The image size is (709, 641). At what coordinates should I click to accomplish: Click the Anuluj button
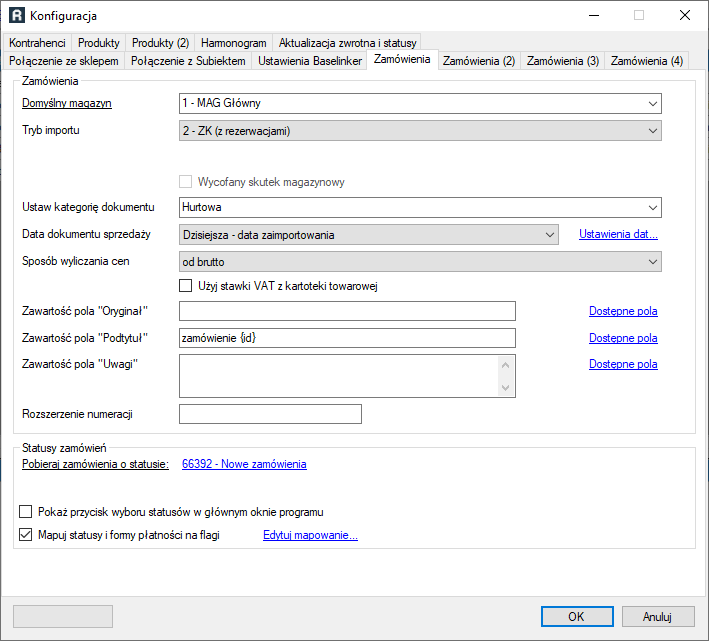658,617
